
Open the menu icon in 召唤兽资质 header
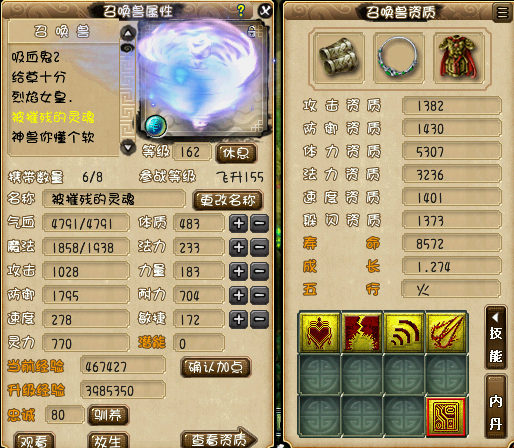tap(502, 13)
